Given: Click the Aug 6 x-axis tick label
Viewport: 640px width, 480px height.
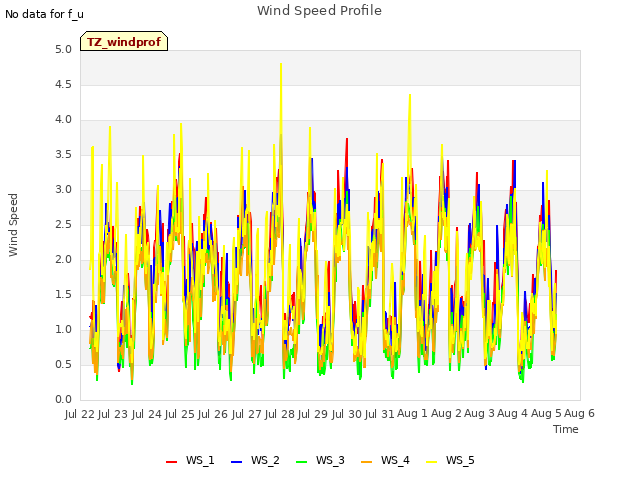Looking at the screenshot, I should click(x=579, y=414).
